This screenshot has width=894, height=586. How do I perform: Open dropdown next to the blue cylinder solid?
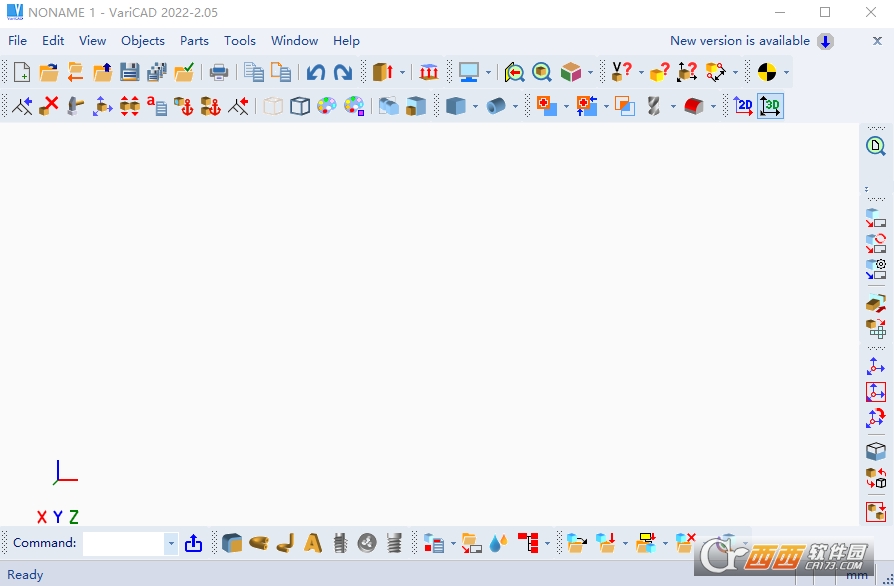coord(515,107)
